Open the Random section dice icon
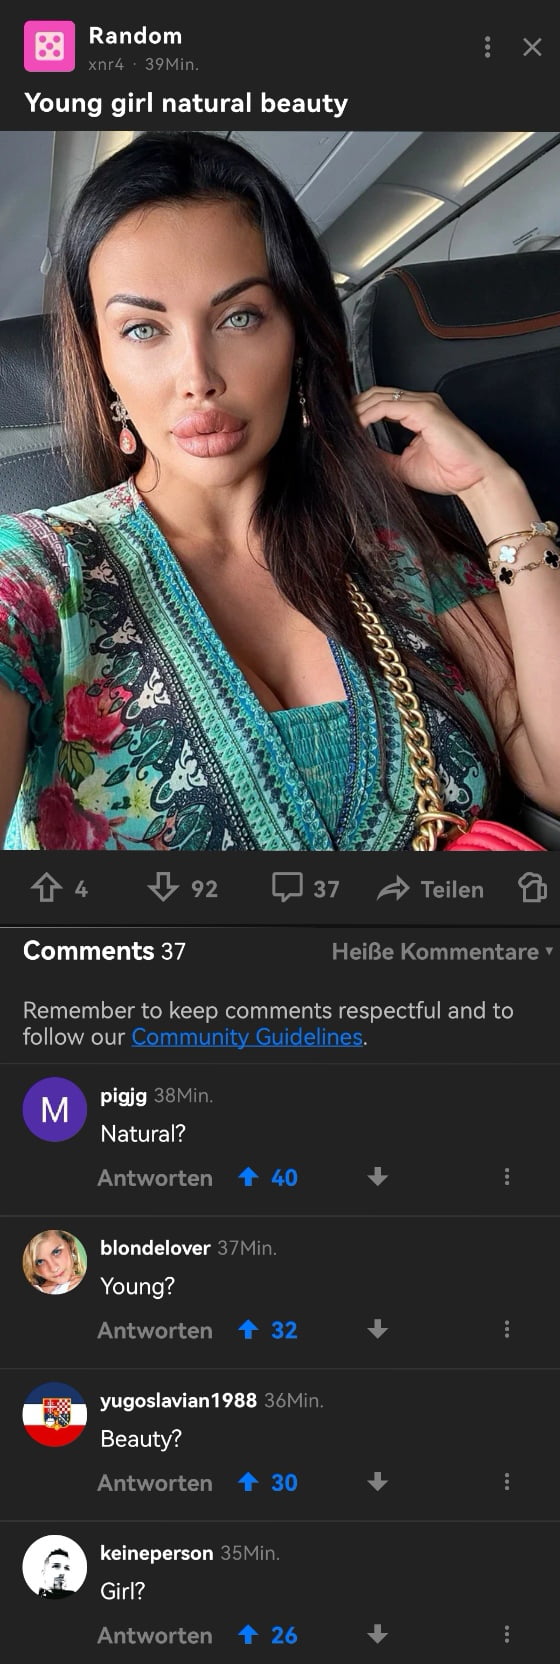Image resolution: width=560 pixels, height=1664 pixels. 49,46
